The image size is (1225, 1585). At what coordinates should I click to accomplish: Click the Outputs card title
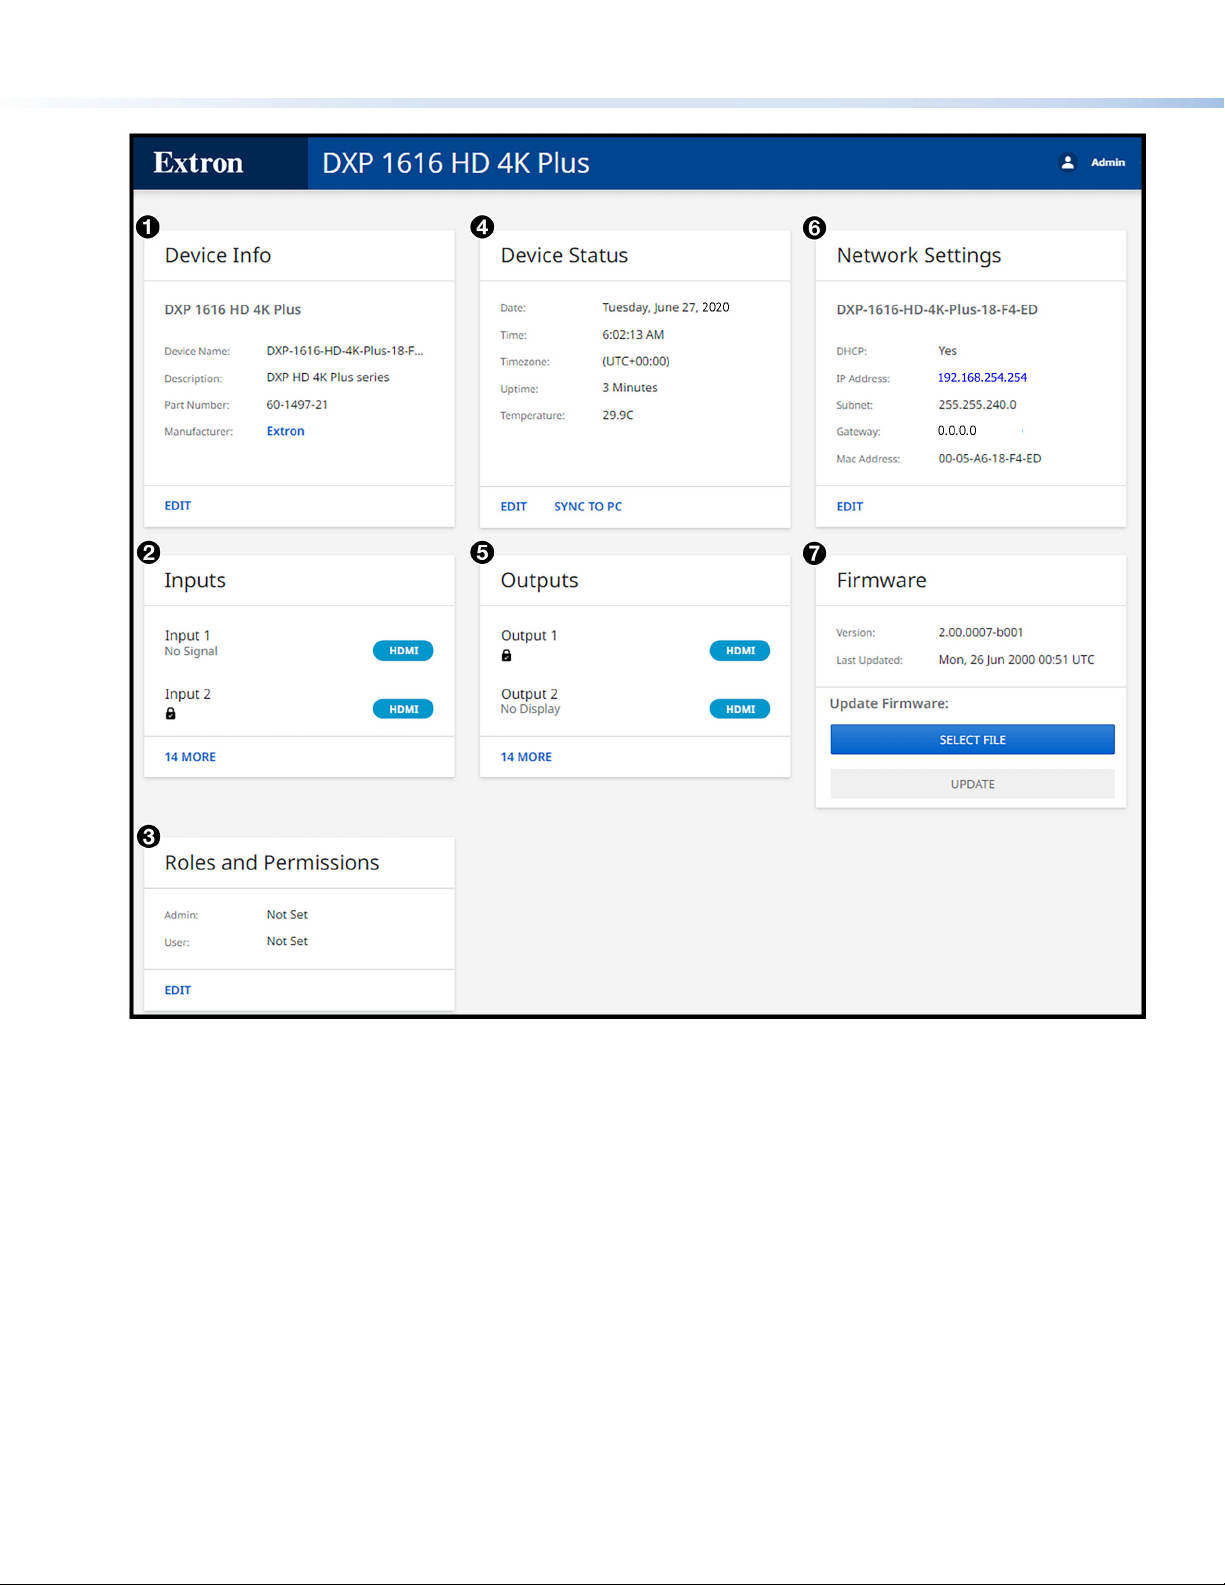tap(539, 581)
